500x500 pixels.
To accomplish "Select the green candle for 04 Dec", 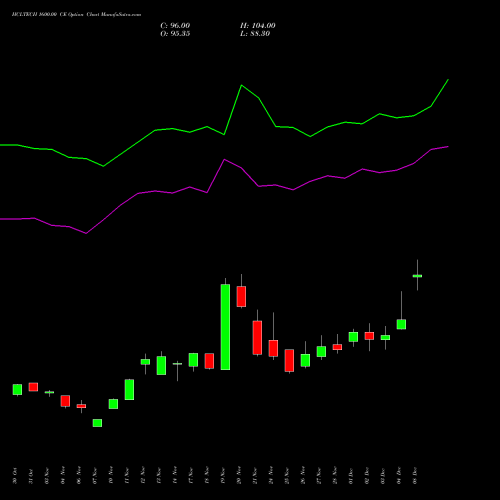I will tap(401, 324).
